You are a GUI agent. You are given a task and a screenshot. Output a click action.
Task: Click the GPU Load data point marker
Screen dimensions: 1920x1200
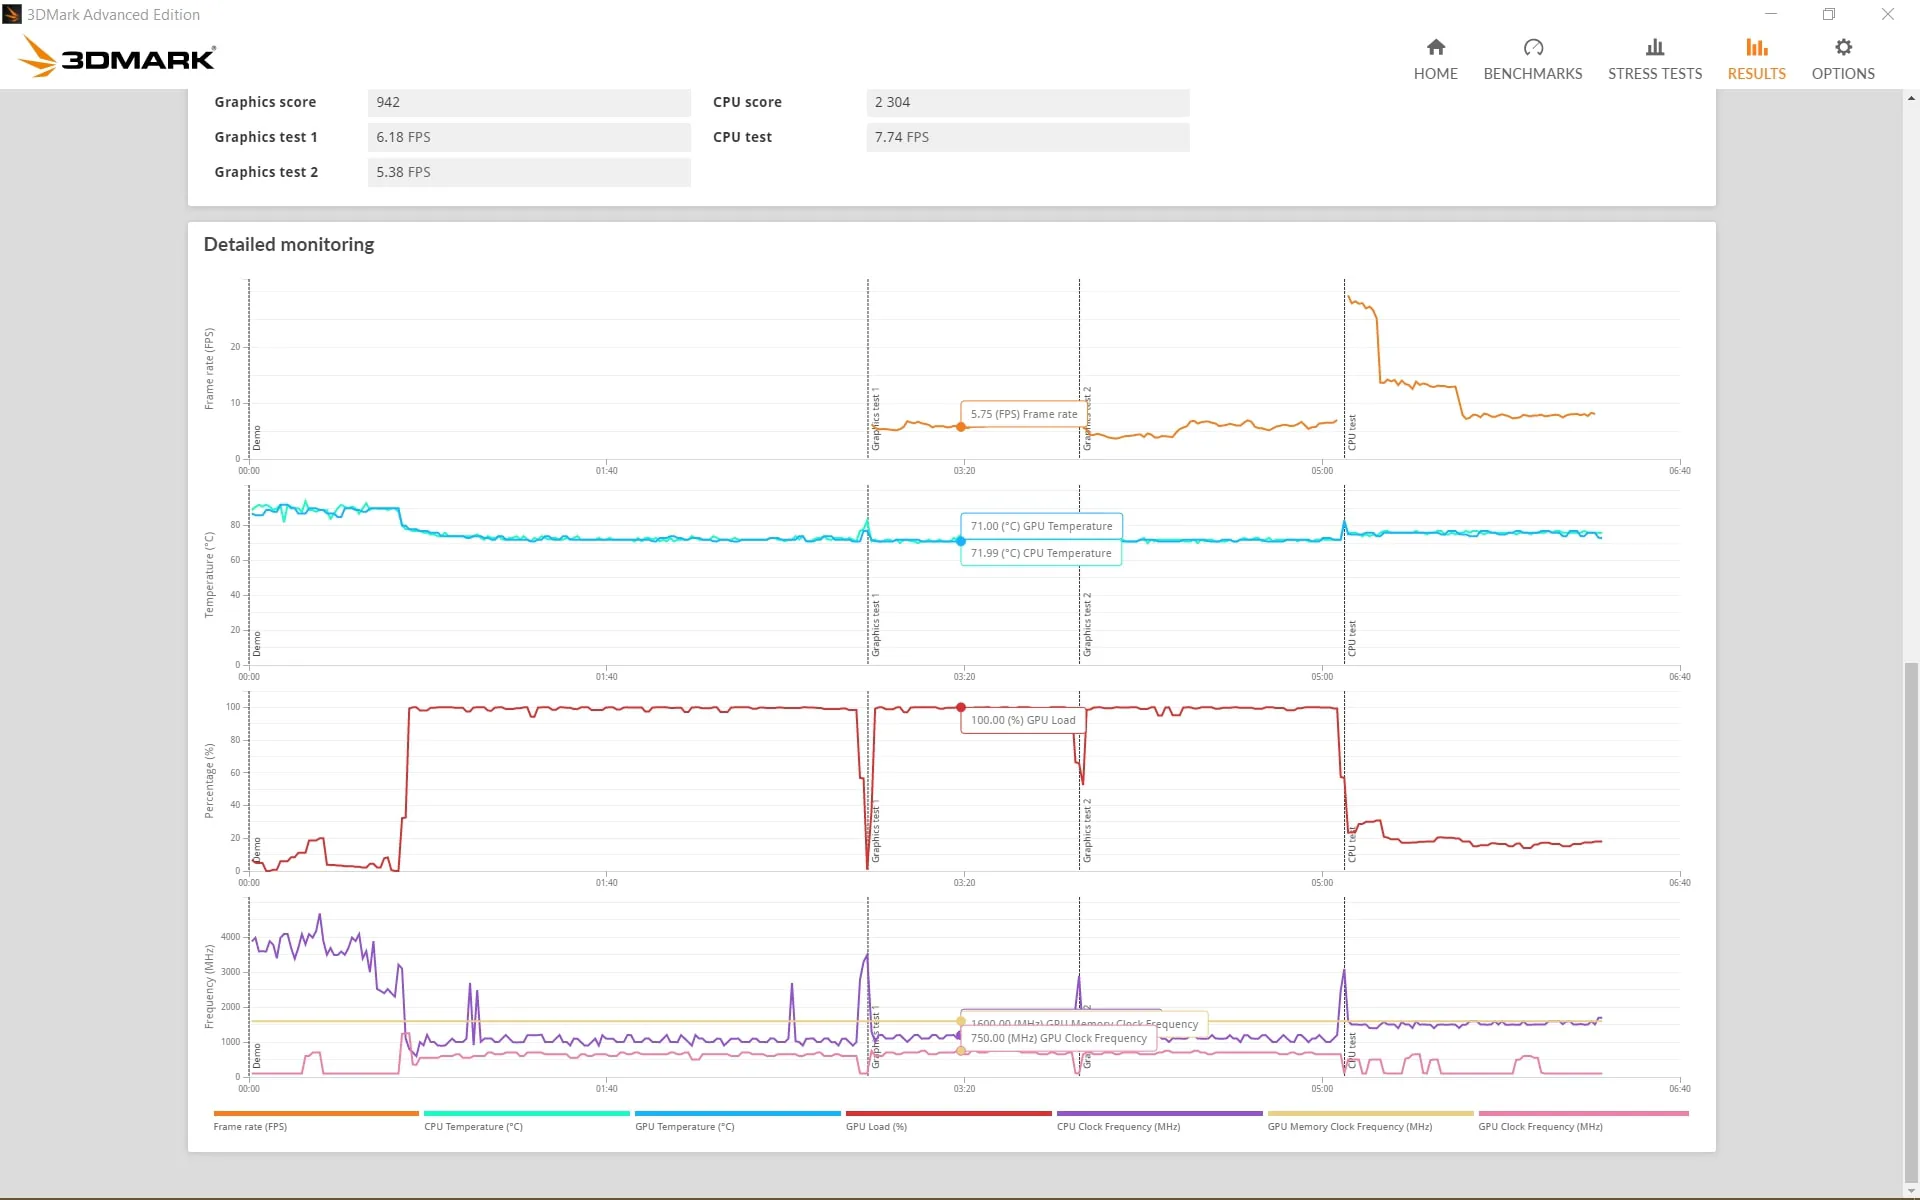pos(961,707)
